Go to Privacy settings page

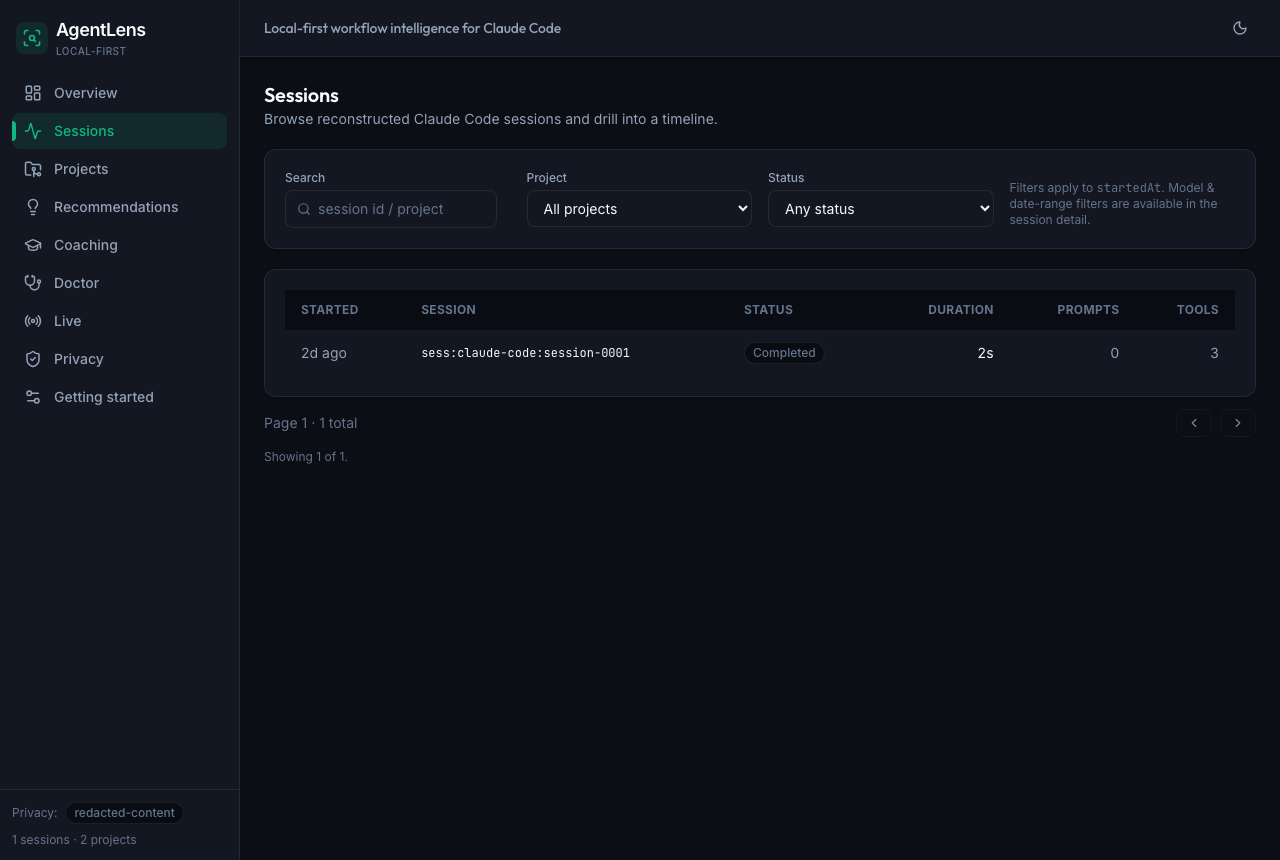120,359
